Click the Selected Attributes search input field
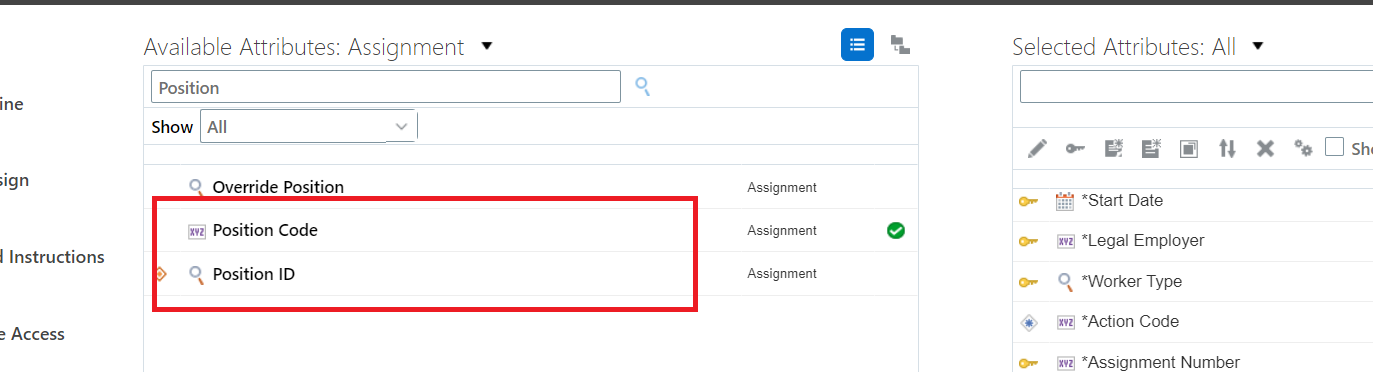 pos(1196,87)
